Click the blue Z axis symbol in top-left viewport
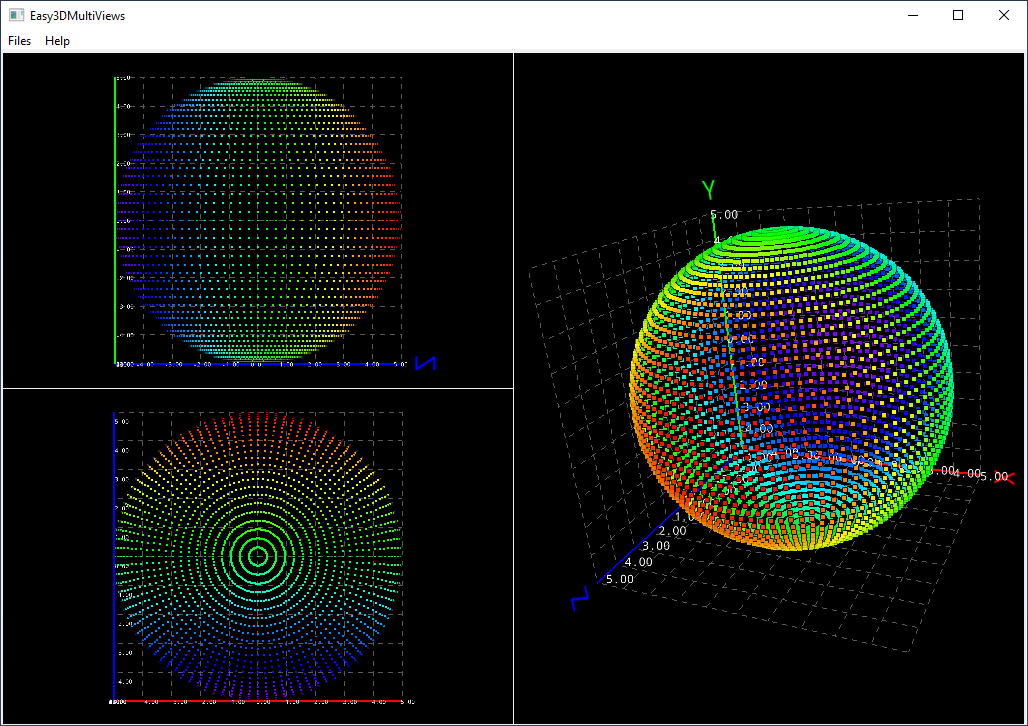 point(425,363)
